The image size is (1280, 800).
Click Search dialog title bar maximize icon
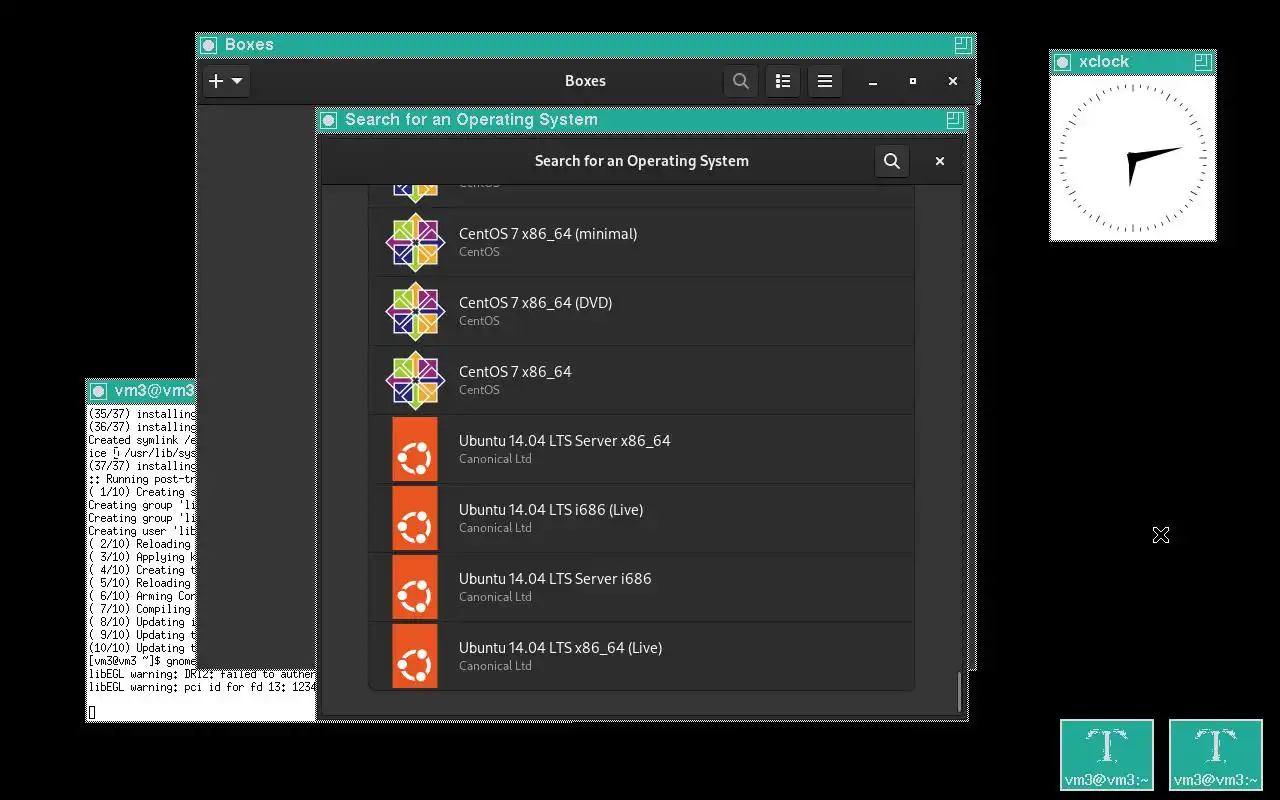tap(954, 120)
